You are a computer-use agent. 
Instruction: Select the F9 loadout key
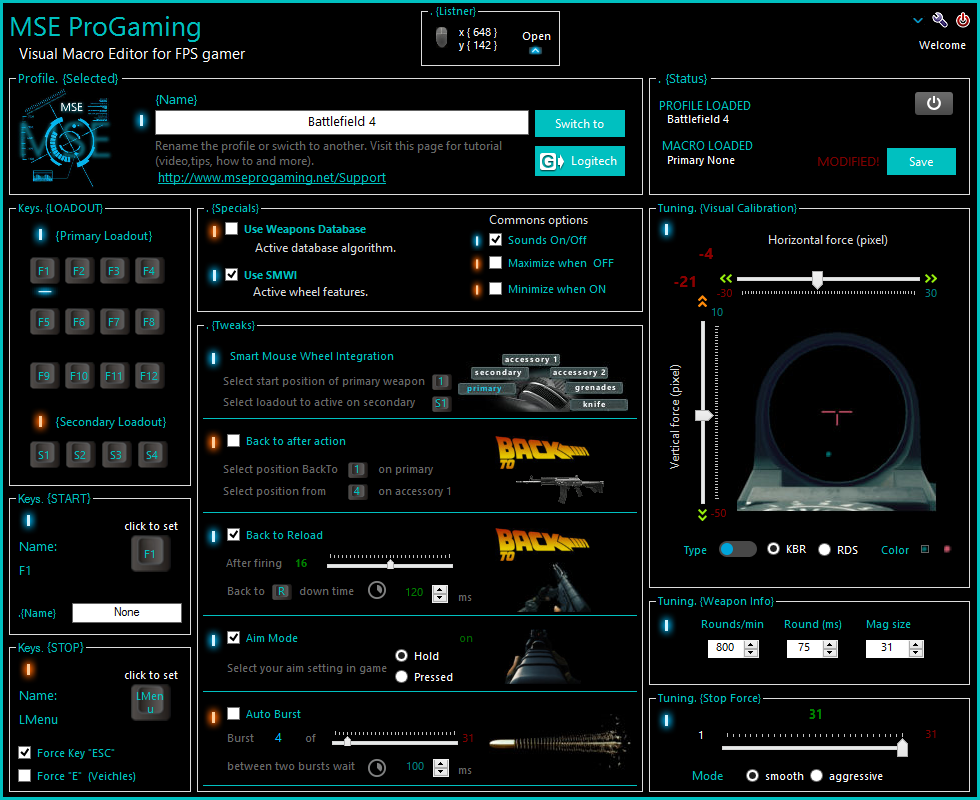click(x=44, y=376)
